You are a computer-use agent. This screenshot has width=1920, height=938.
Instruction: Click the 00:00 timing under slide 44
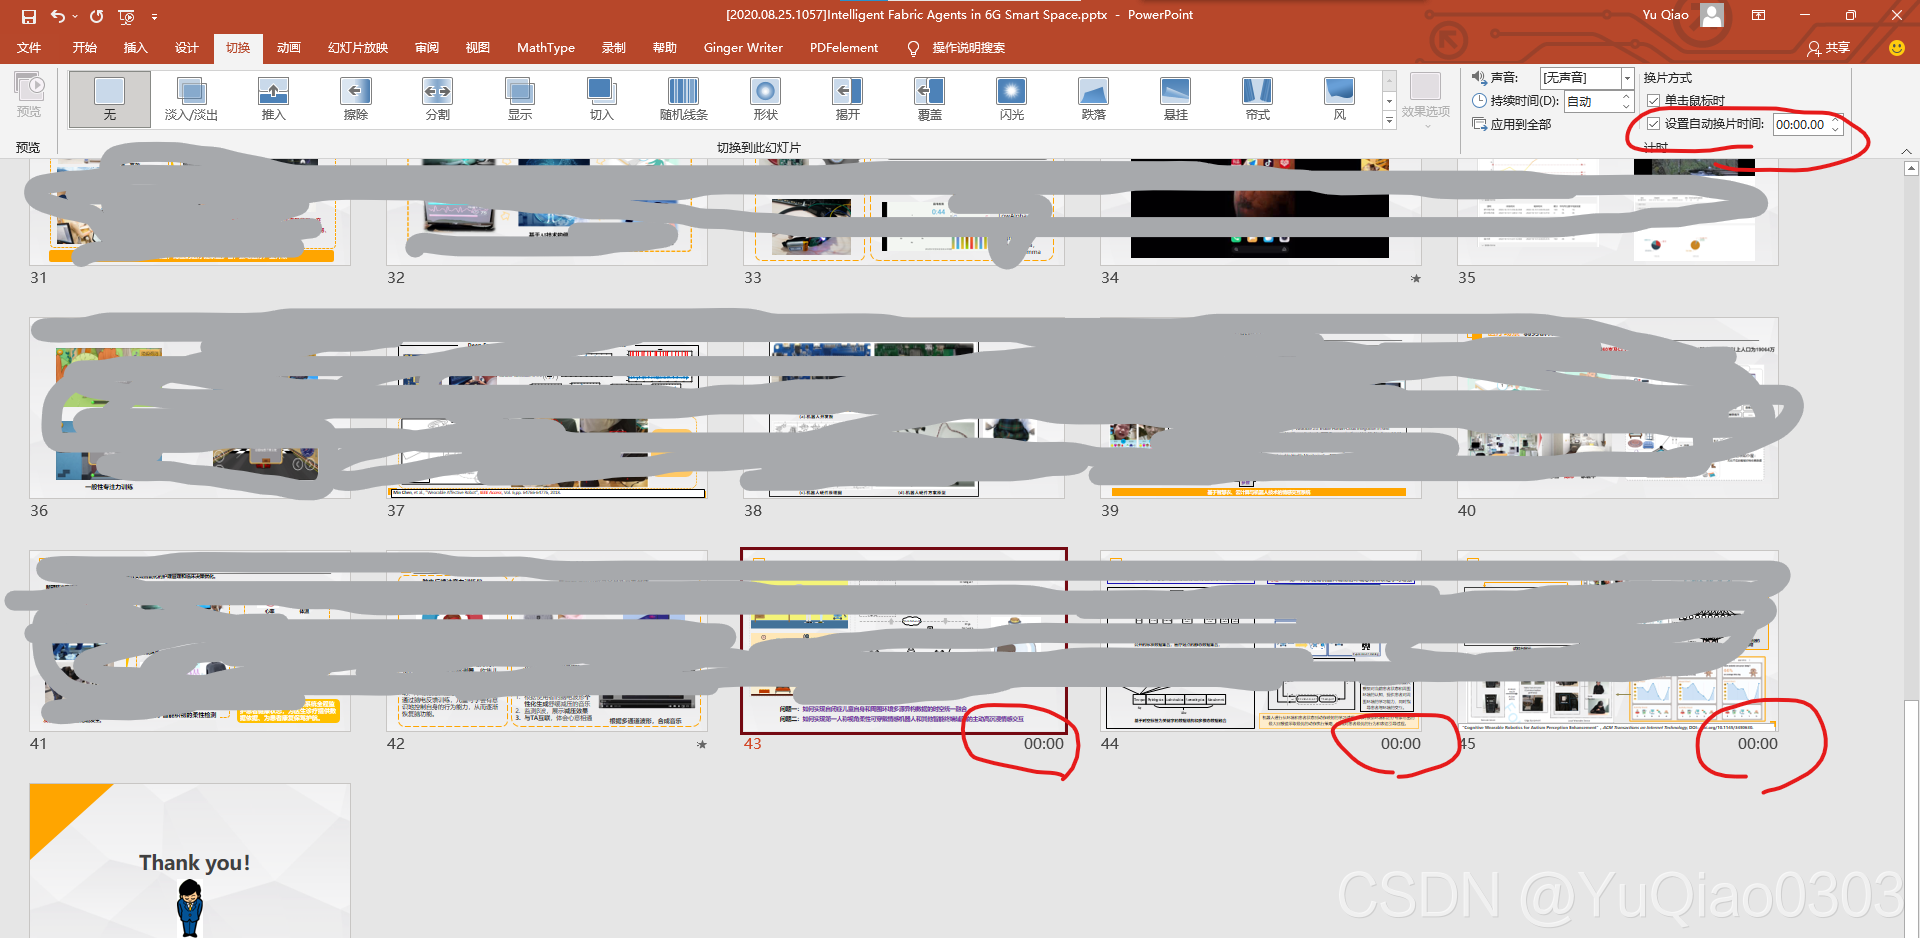click(1400, 744)
